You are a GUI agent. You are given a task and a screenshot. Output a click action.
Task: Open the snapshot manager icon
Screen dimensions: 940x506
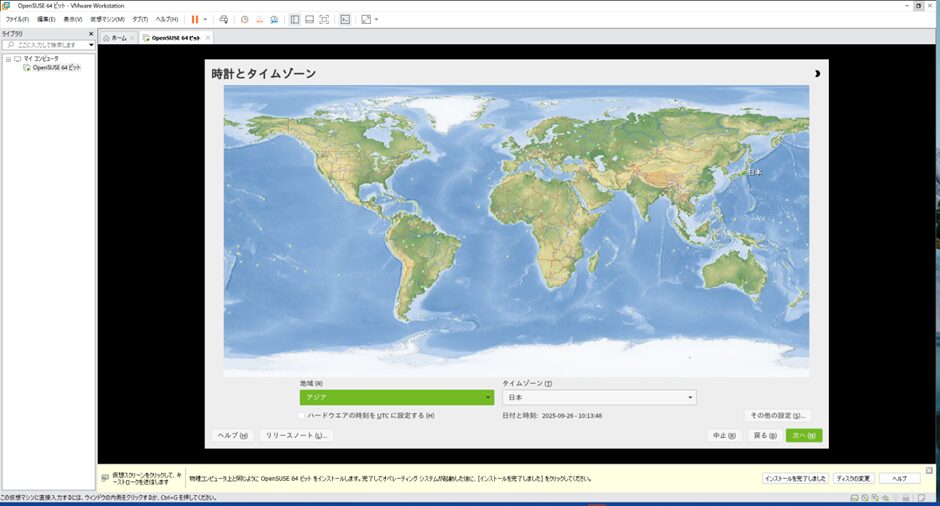tap(274, 19)
